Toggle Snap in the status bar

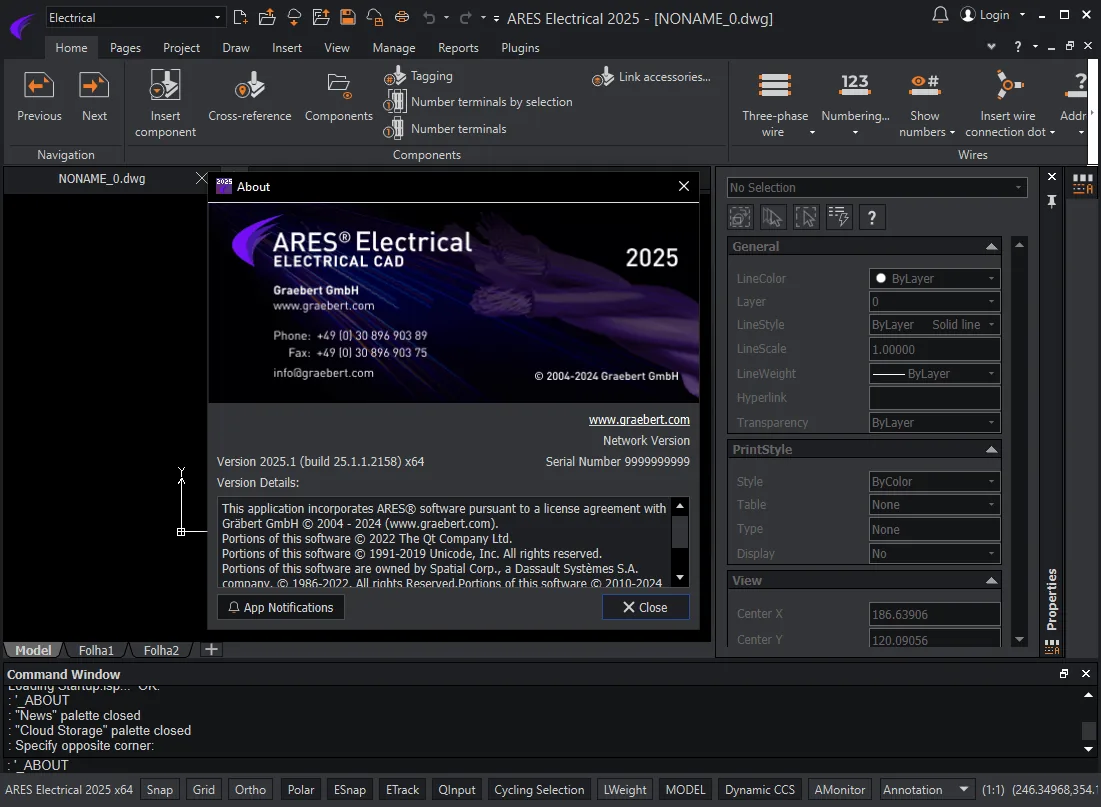click(x=159, y=789)
